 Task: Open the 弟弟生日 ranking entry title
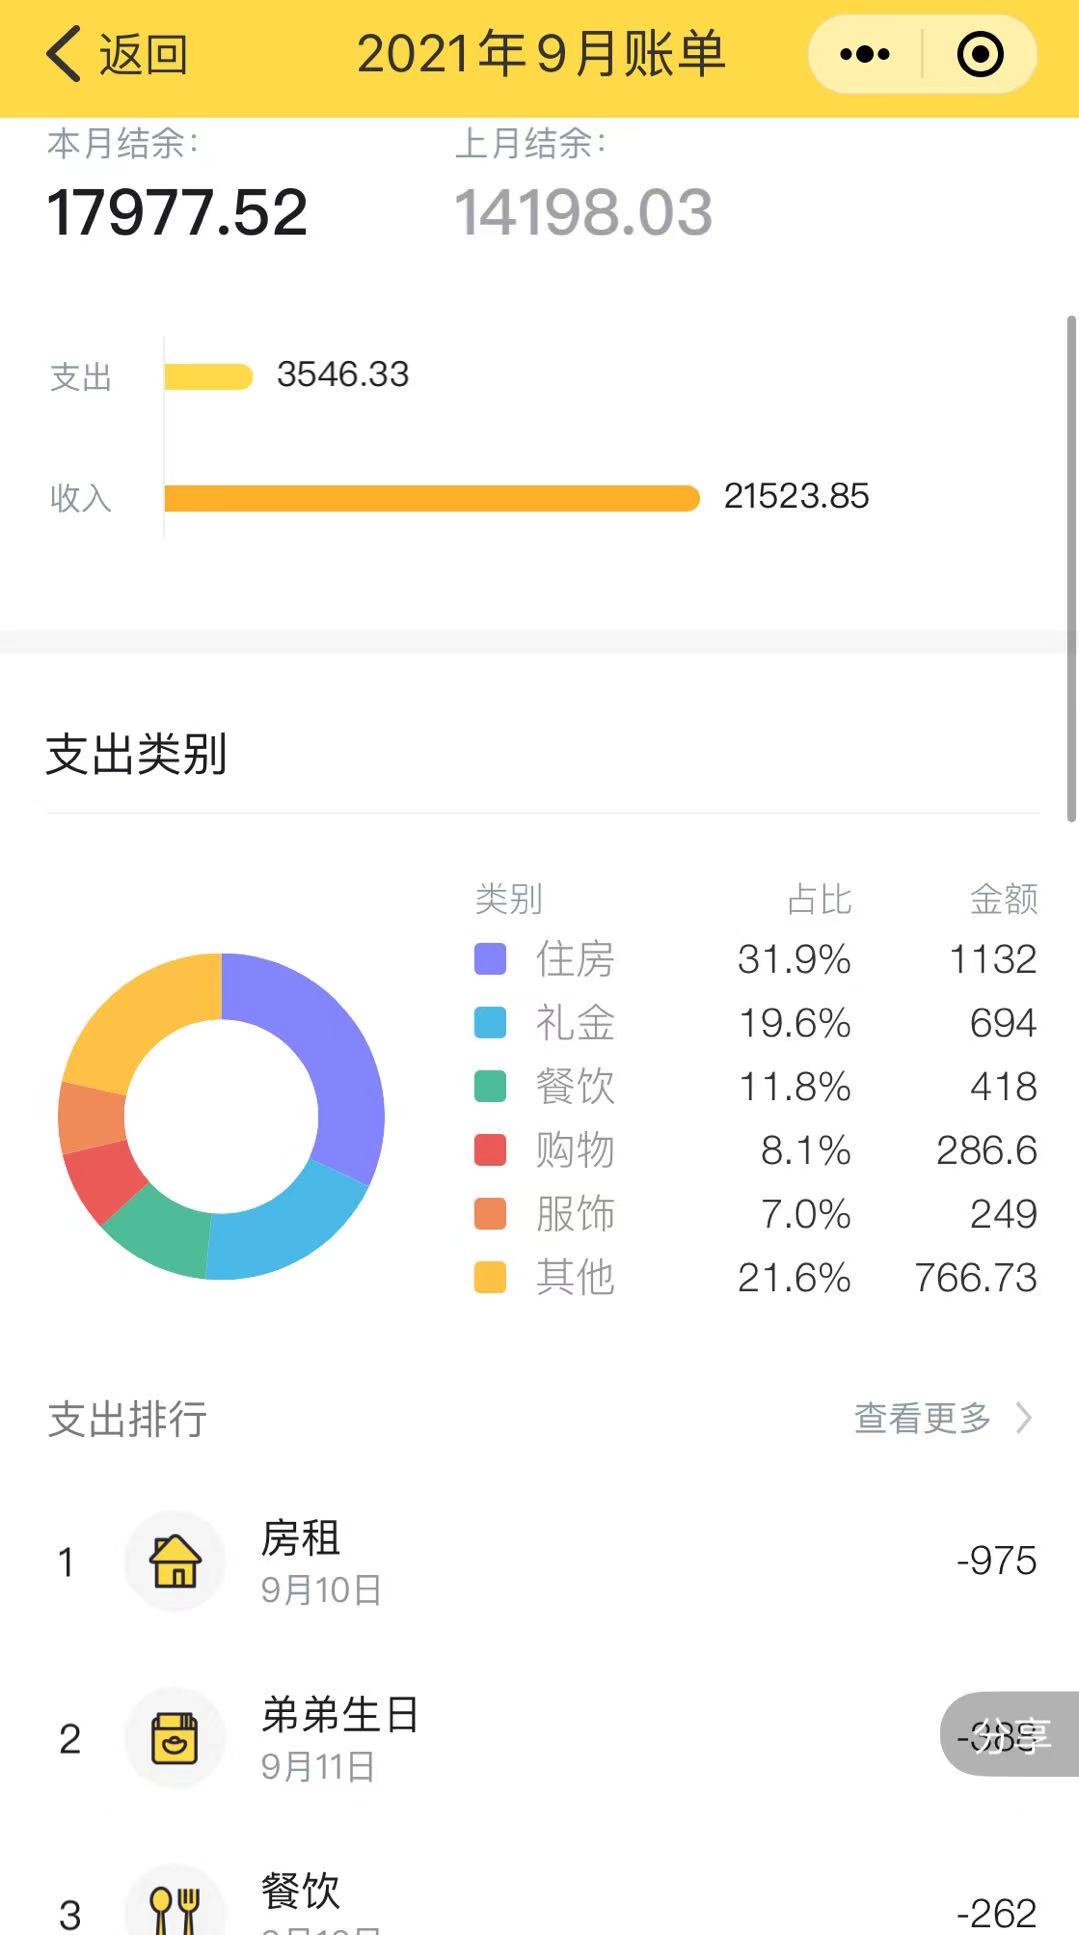coord(340,1714)
